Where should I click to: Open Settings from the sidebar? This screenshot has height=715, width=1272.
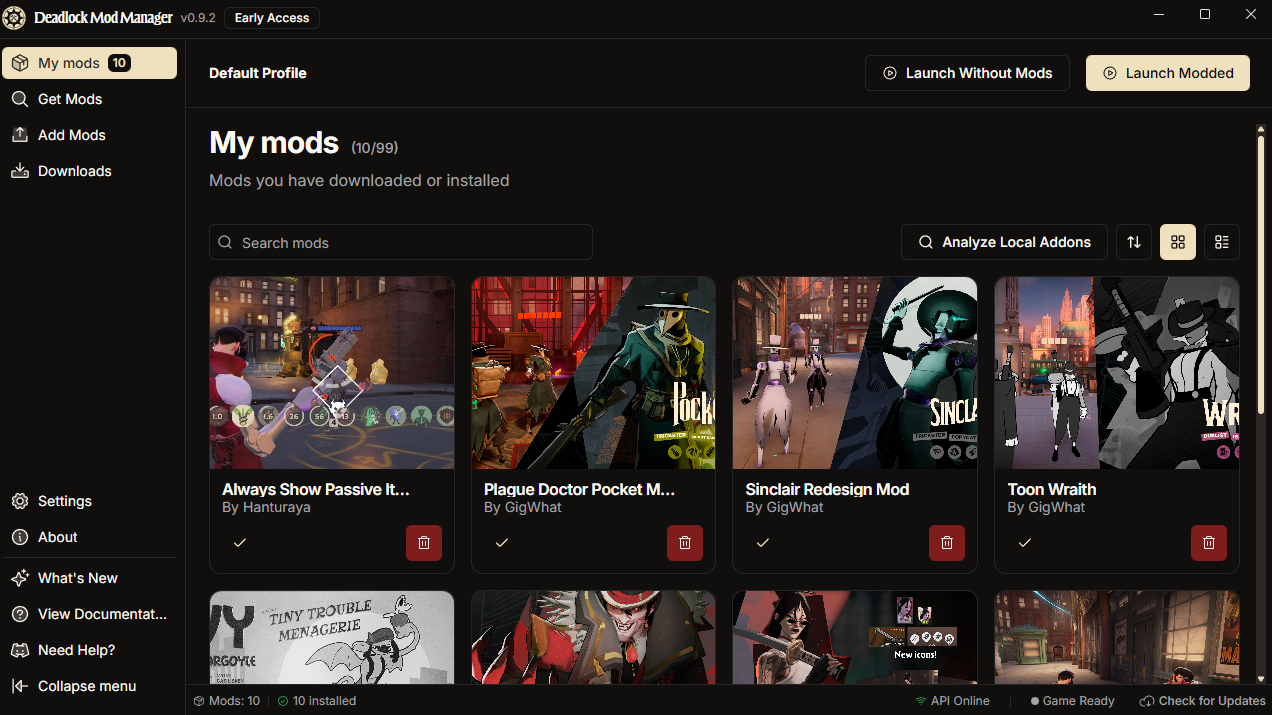pos(89,501)
